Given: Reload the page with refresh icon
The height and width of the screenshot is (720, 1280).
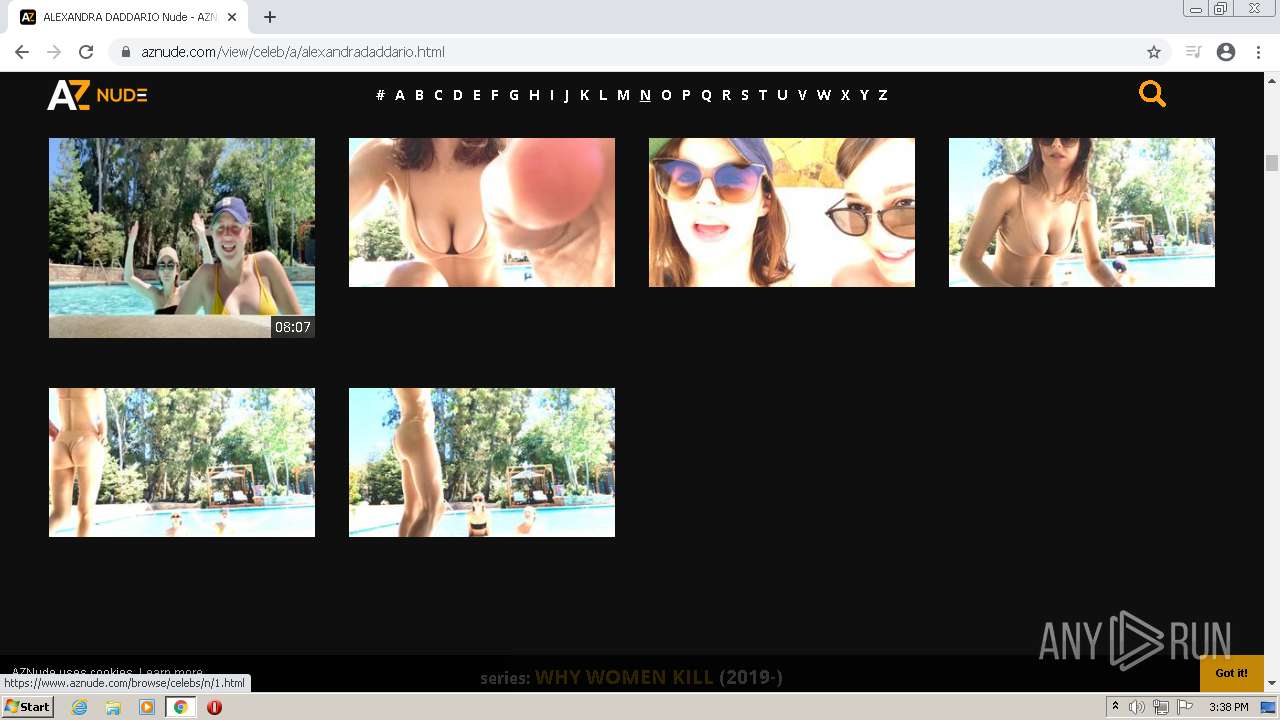Looking at the screenshot, I should click(x=86, y=52).
